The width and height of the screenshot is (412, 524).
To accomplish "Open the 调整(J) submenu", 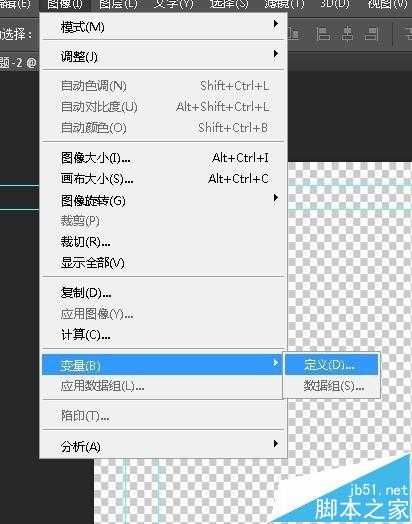I will click(163, 56).
